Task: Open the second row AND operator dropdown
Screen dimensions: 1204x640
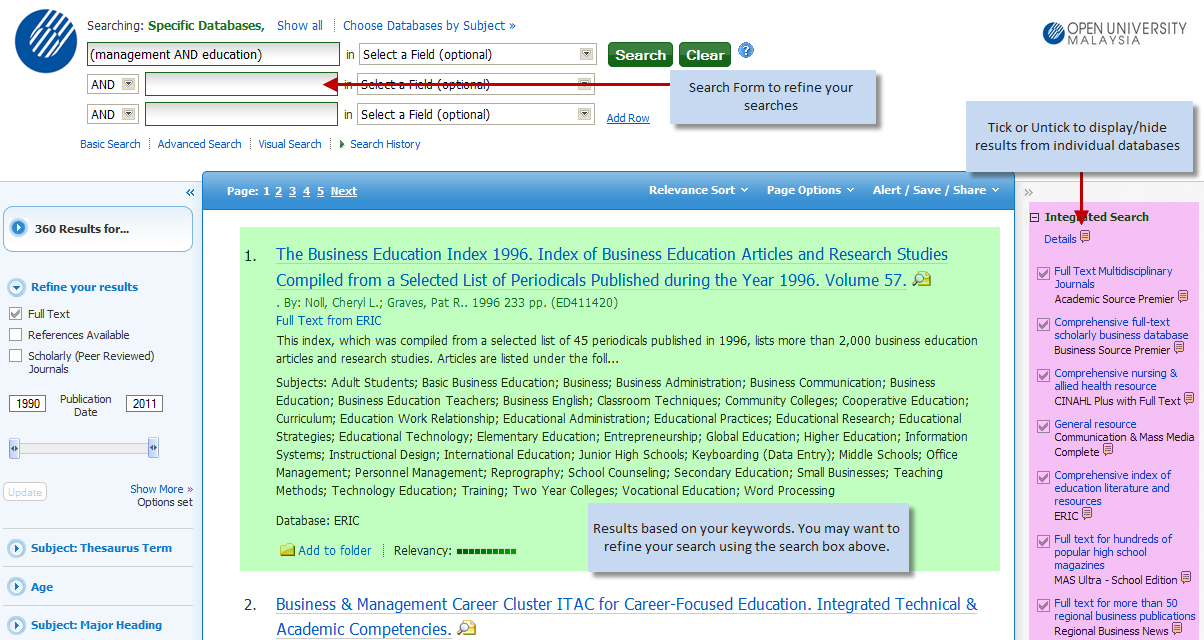Action: [113, 84]
